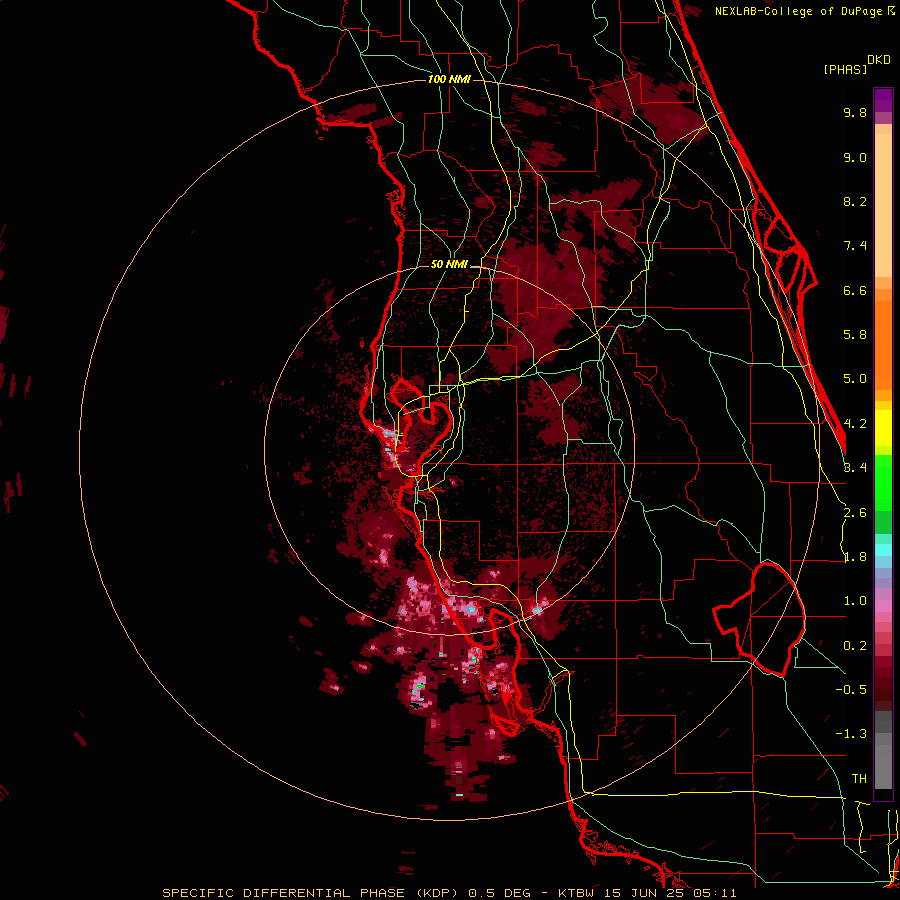Click the -1.3 value on the color scale

(851, 734)
